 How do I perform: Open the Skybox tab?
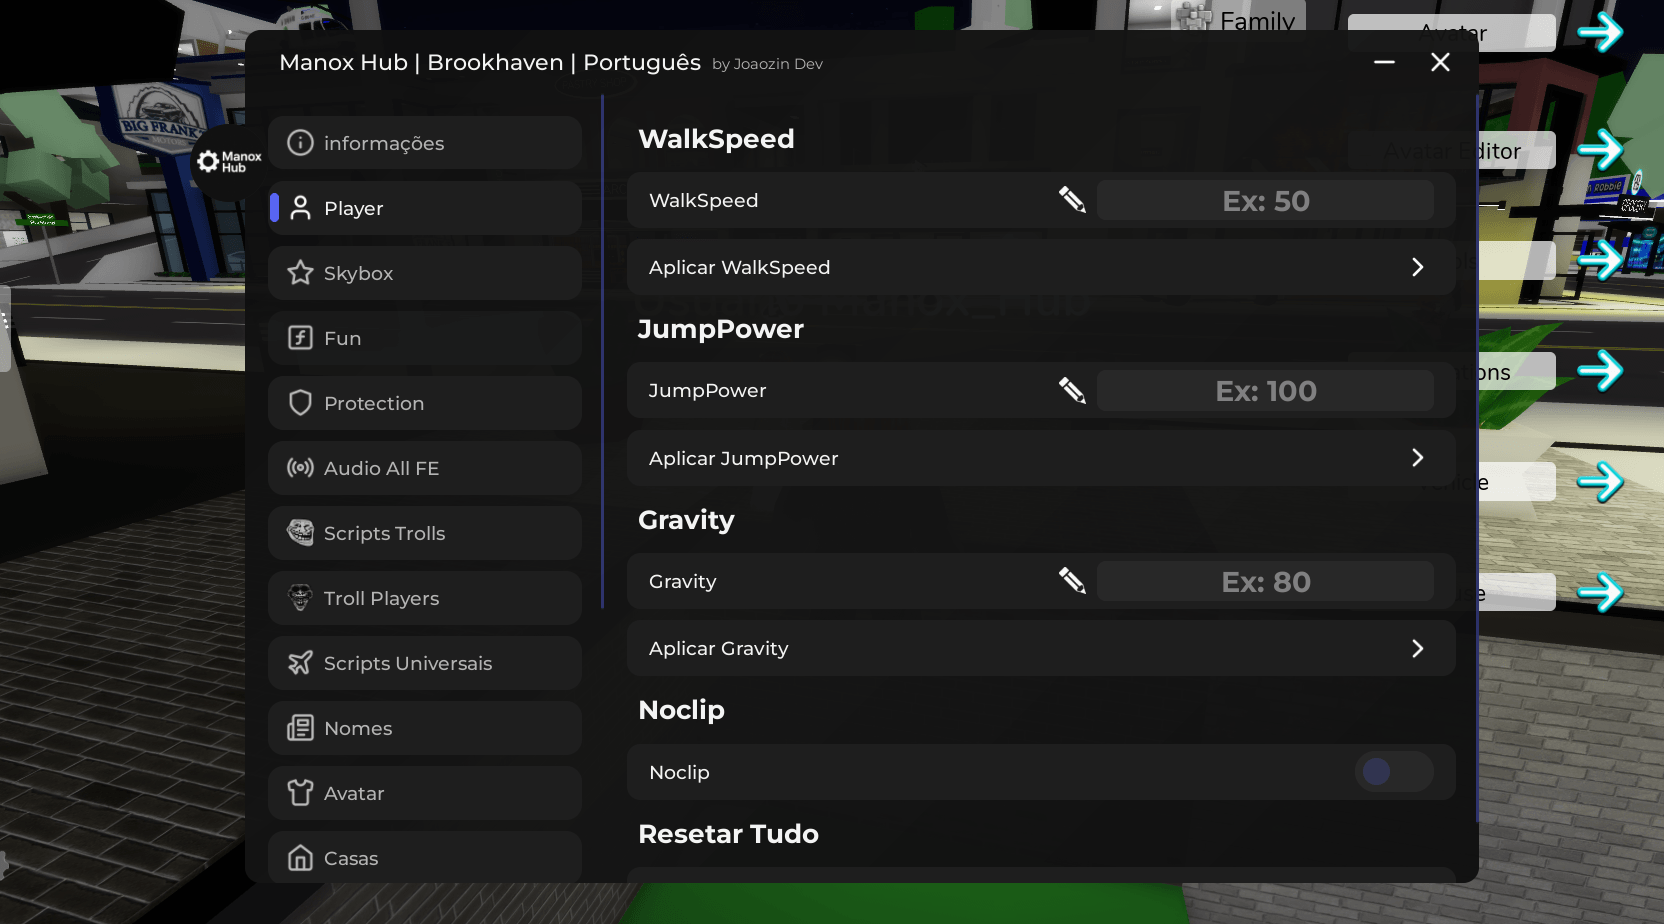tap(425, 273)
